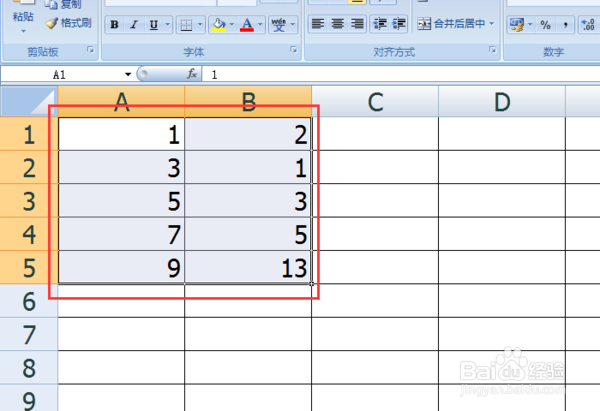The height and width of the screenshot is (411, 600).
Task: Click the Select All corner triangle
Action: tap(29, 101)
